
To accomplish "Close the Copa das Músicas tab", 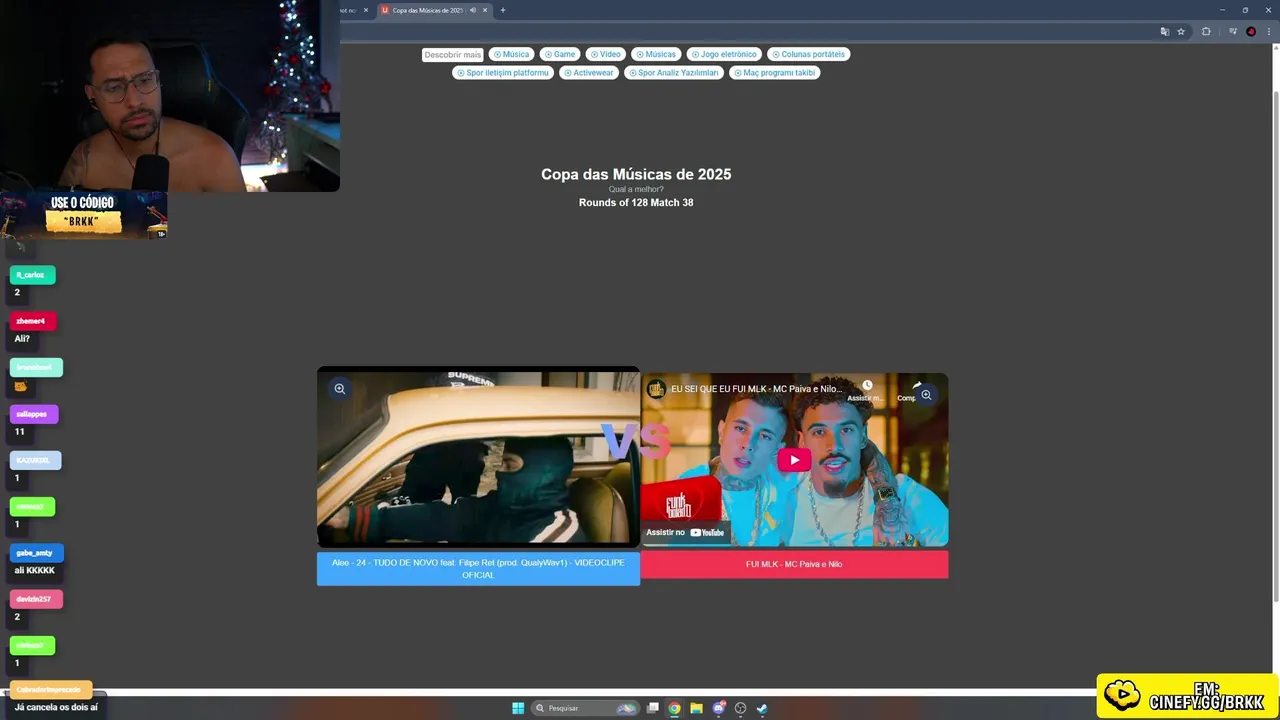I will [x=485, y=10].
